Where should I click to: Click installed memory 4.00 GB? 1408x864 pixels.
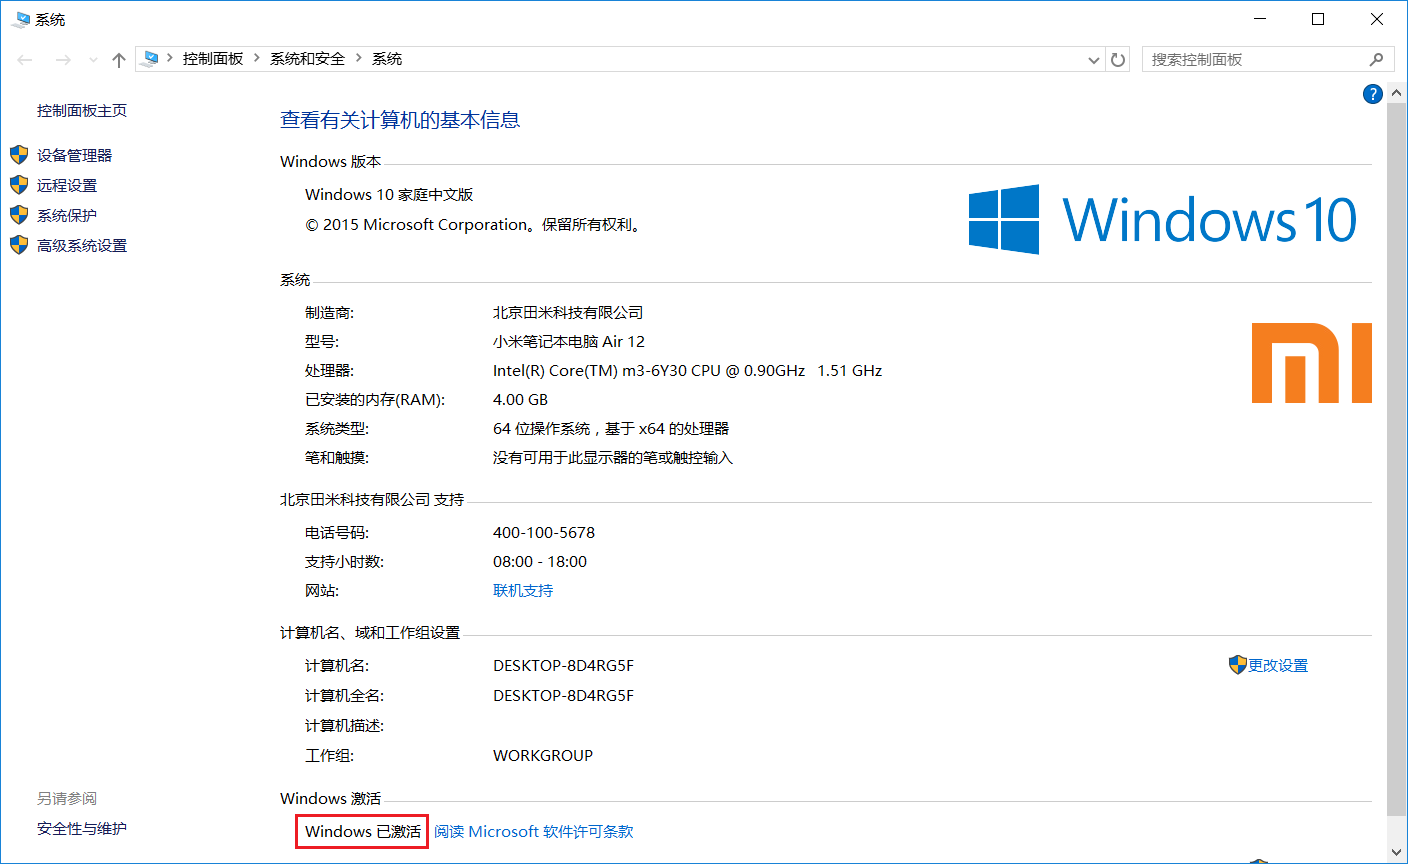pos(520,400)
